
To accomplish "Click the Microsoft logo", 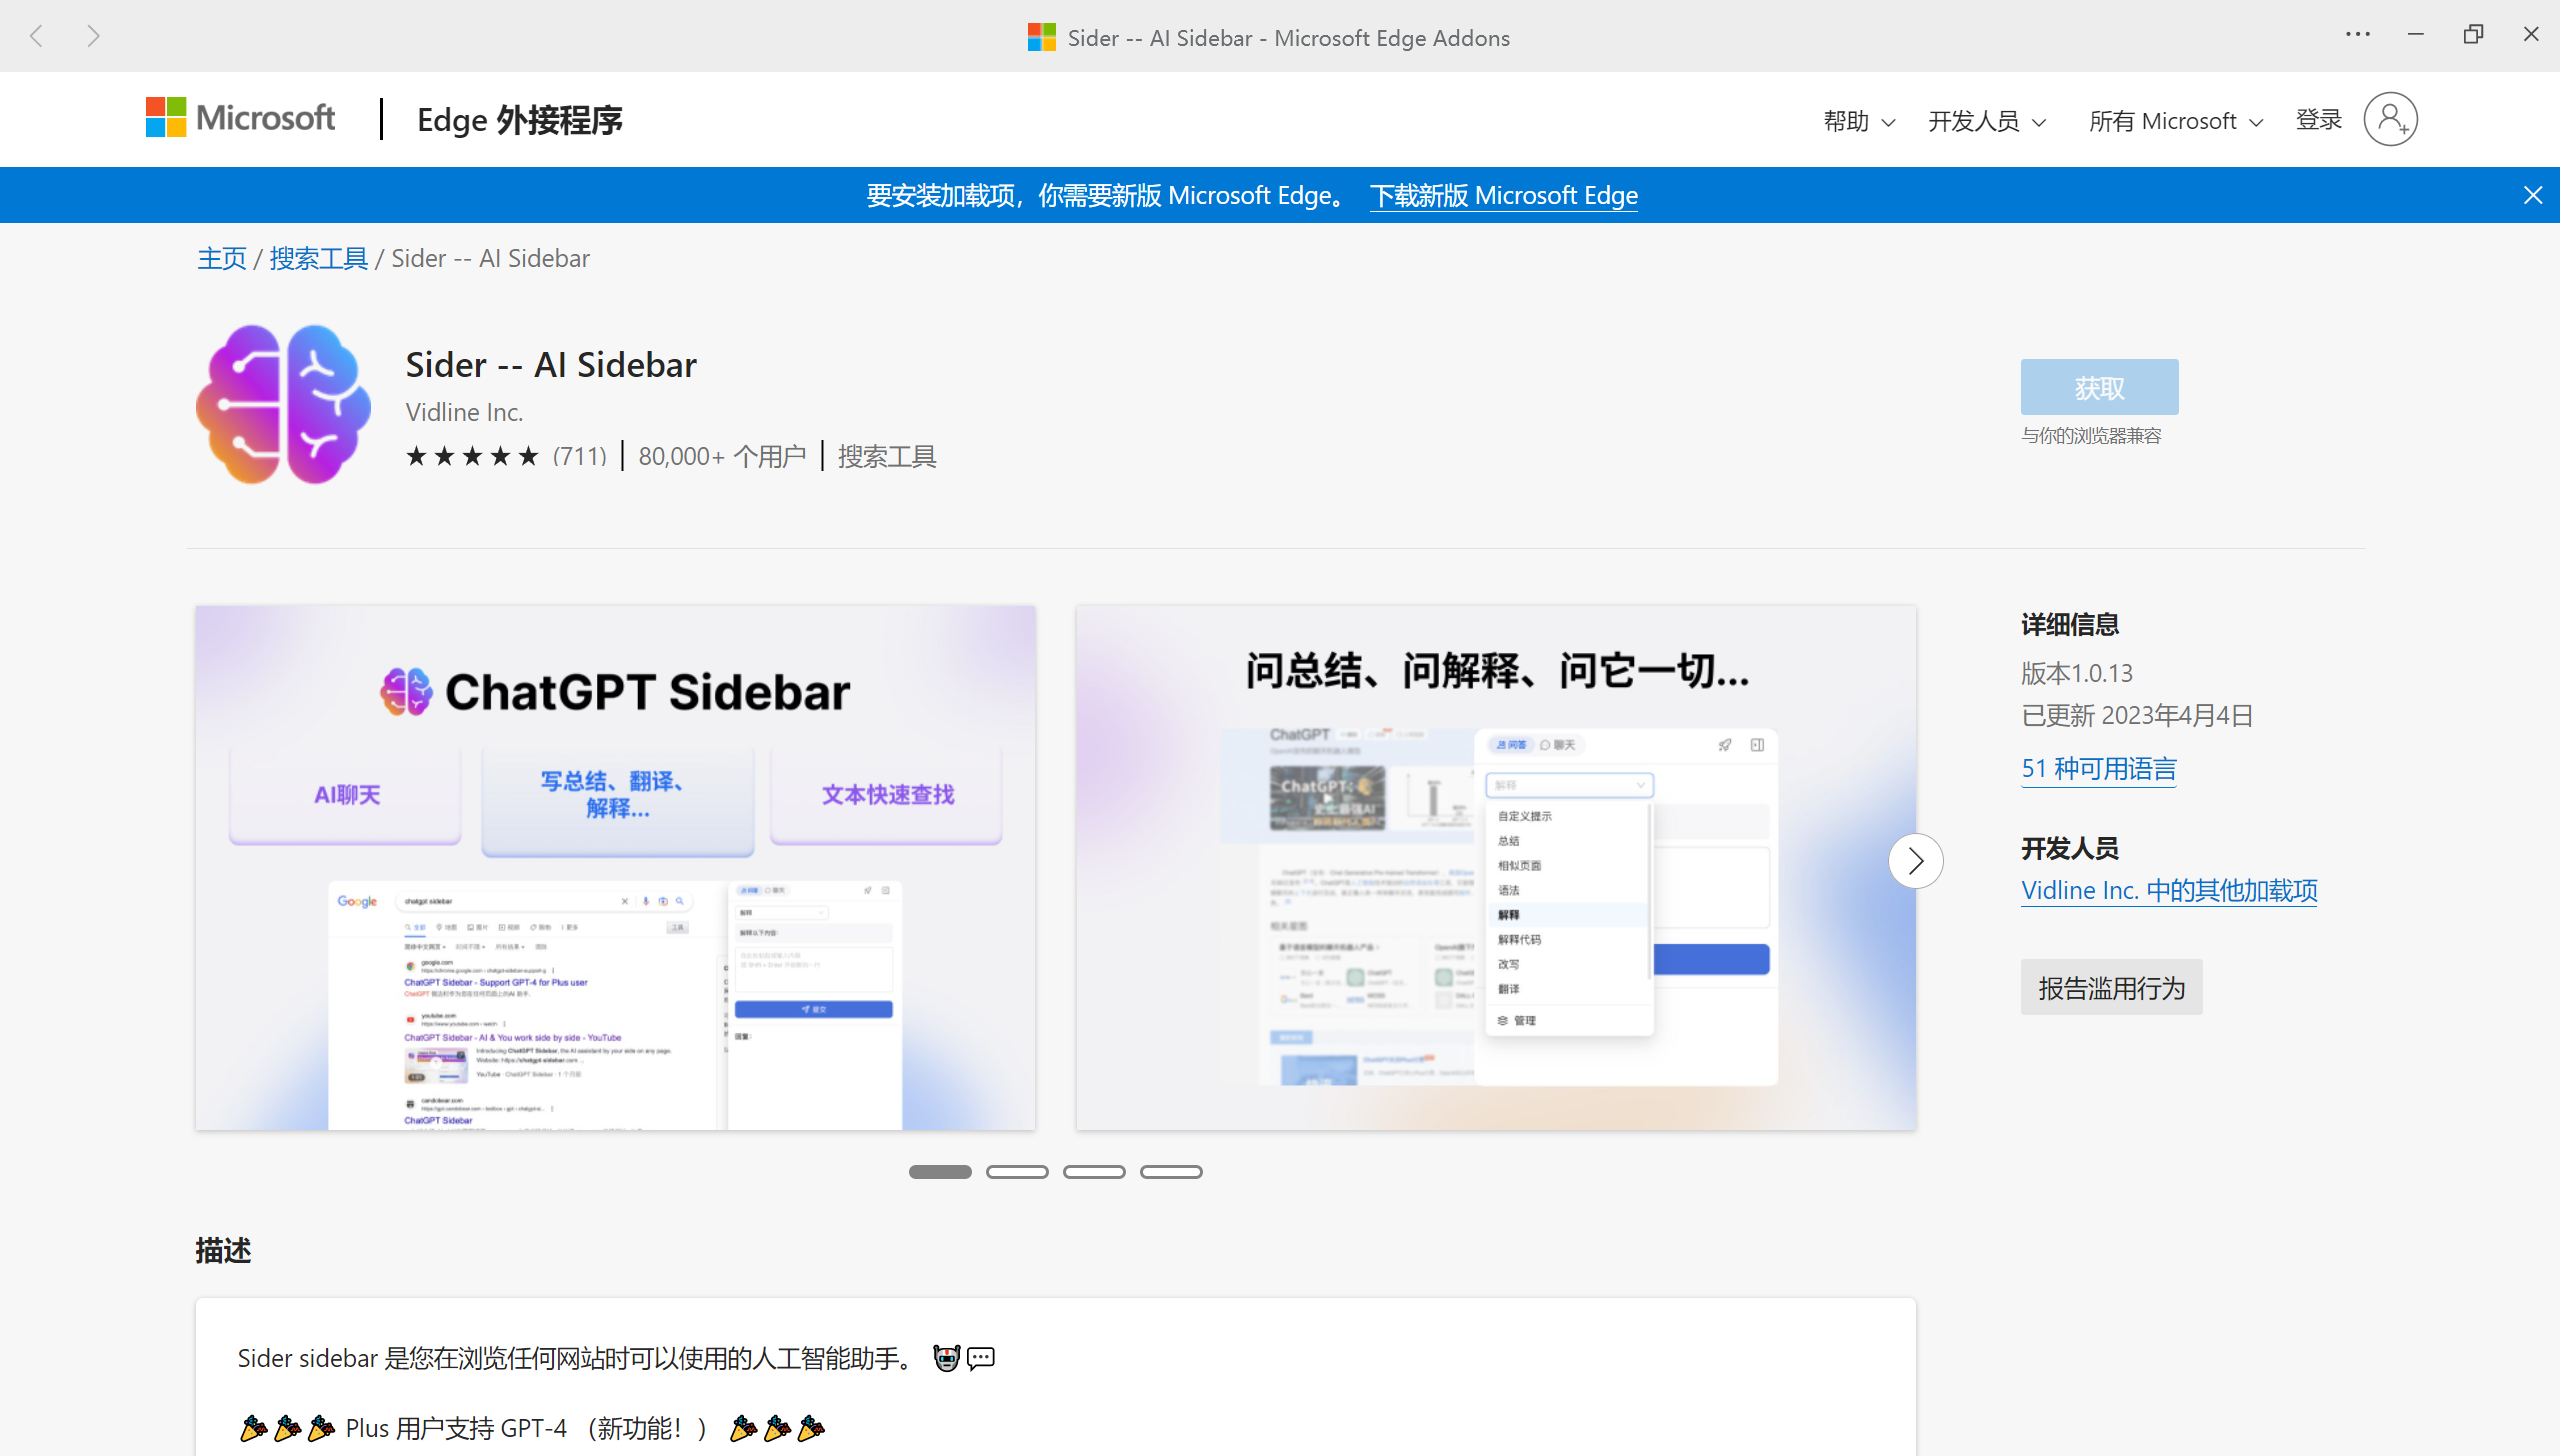I will tap(240, 118).
